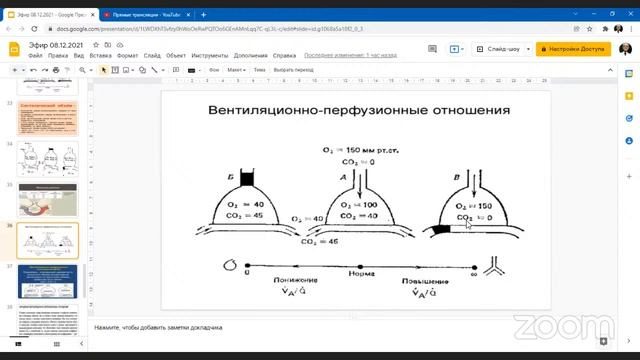
Task: Start the Слайд-шоу presentation
Action: tap(499, 49)
